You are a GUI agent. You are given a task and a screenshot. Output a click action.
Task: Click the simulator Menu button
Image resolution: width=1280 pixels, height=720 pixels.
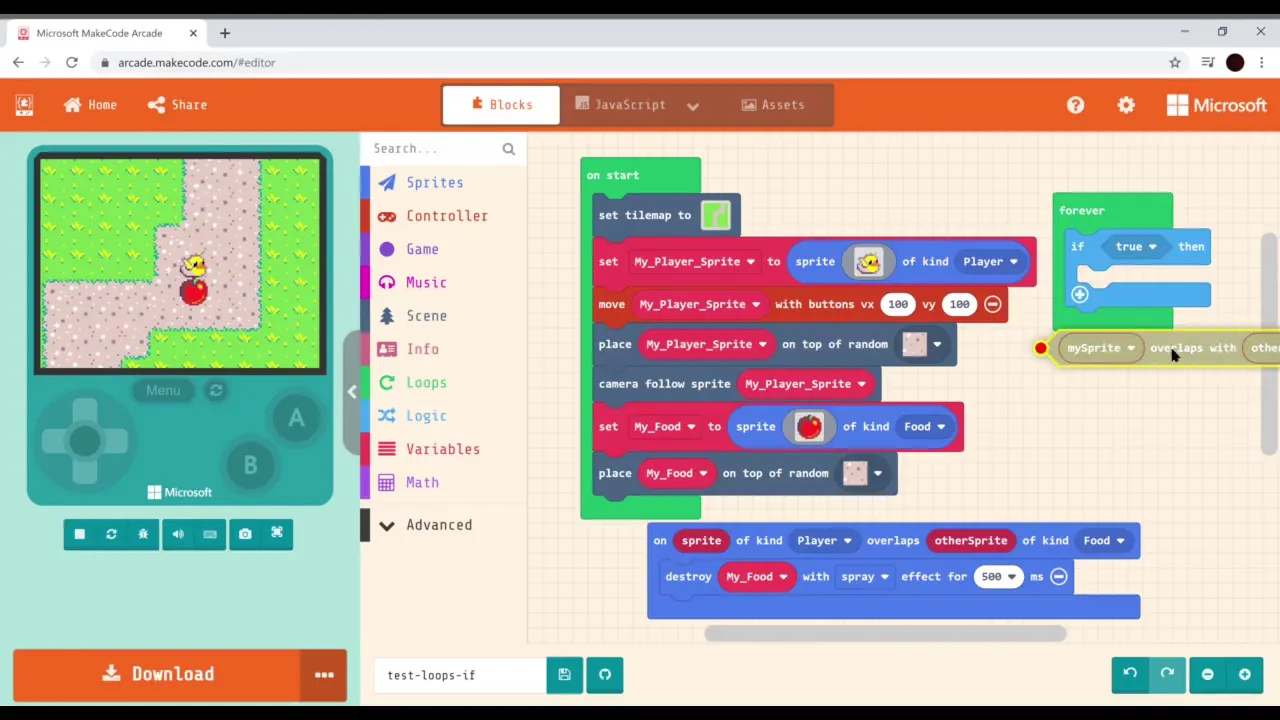163,391
